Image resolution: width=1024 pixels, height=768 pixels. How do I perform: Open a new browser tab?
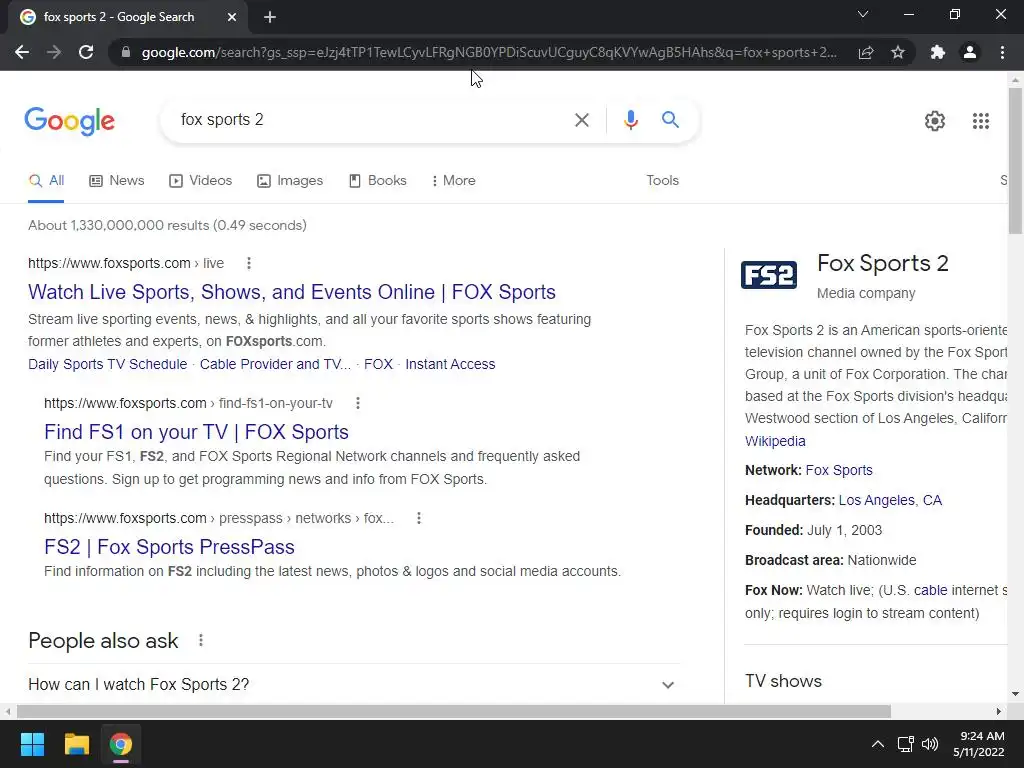point(270,17)
